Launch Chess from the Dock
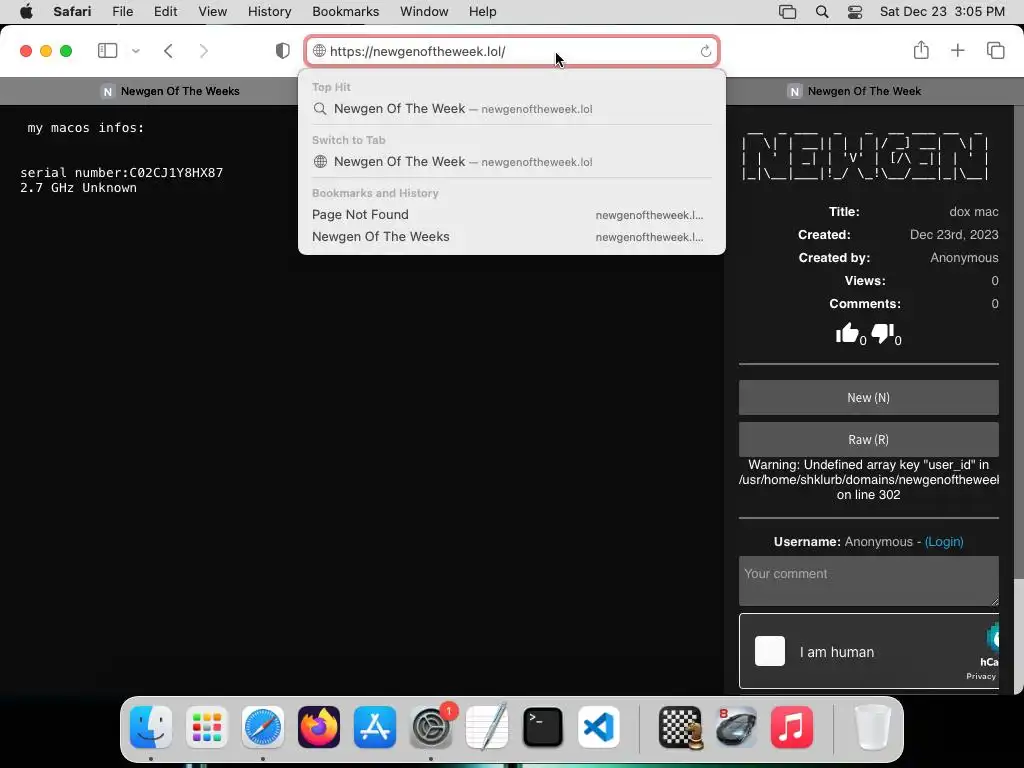Screen dimensions: 1024x768 point(680,727)
